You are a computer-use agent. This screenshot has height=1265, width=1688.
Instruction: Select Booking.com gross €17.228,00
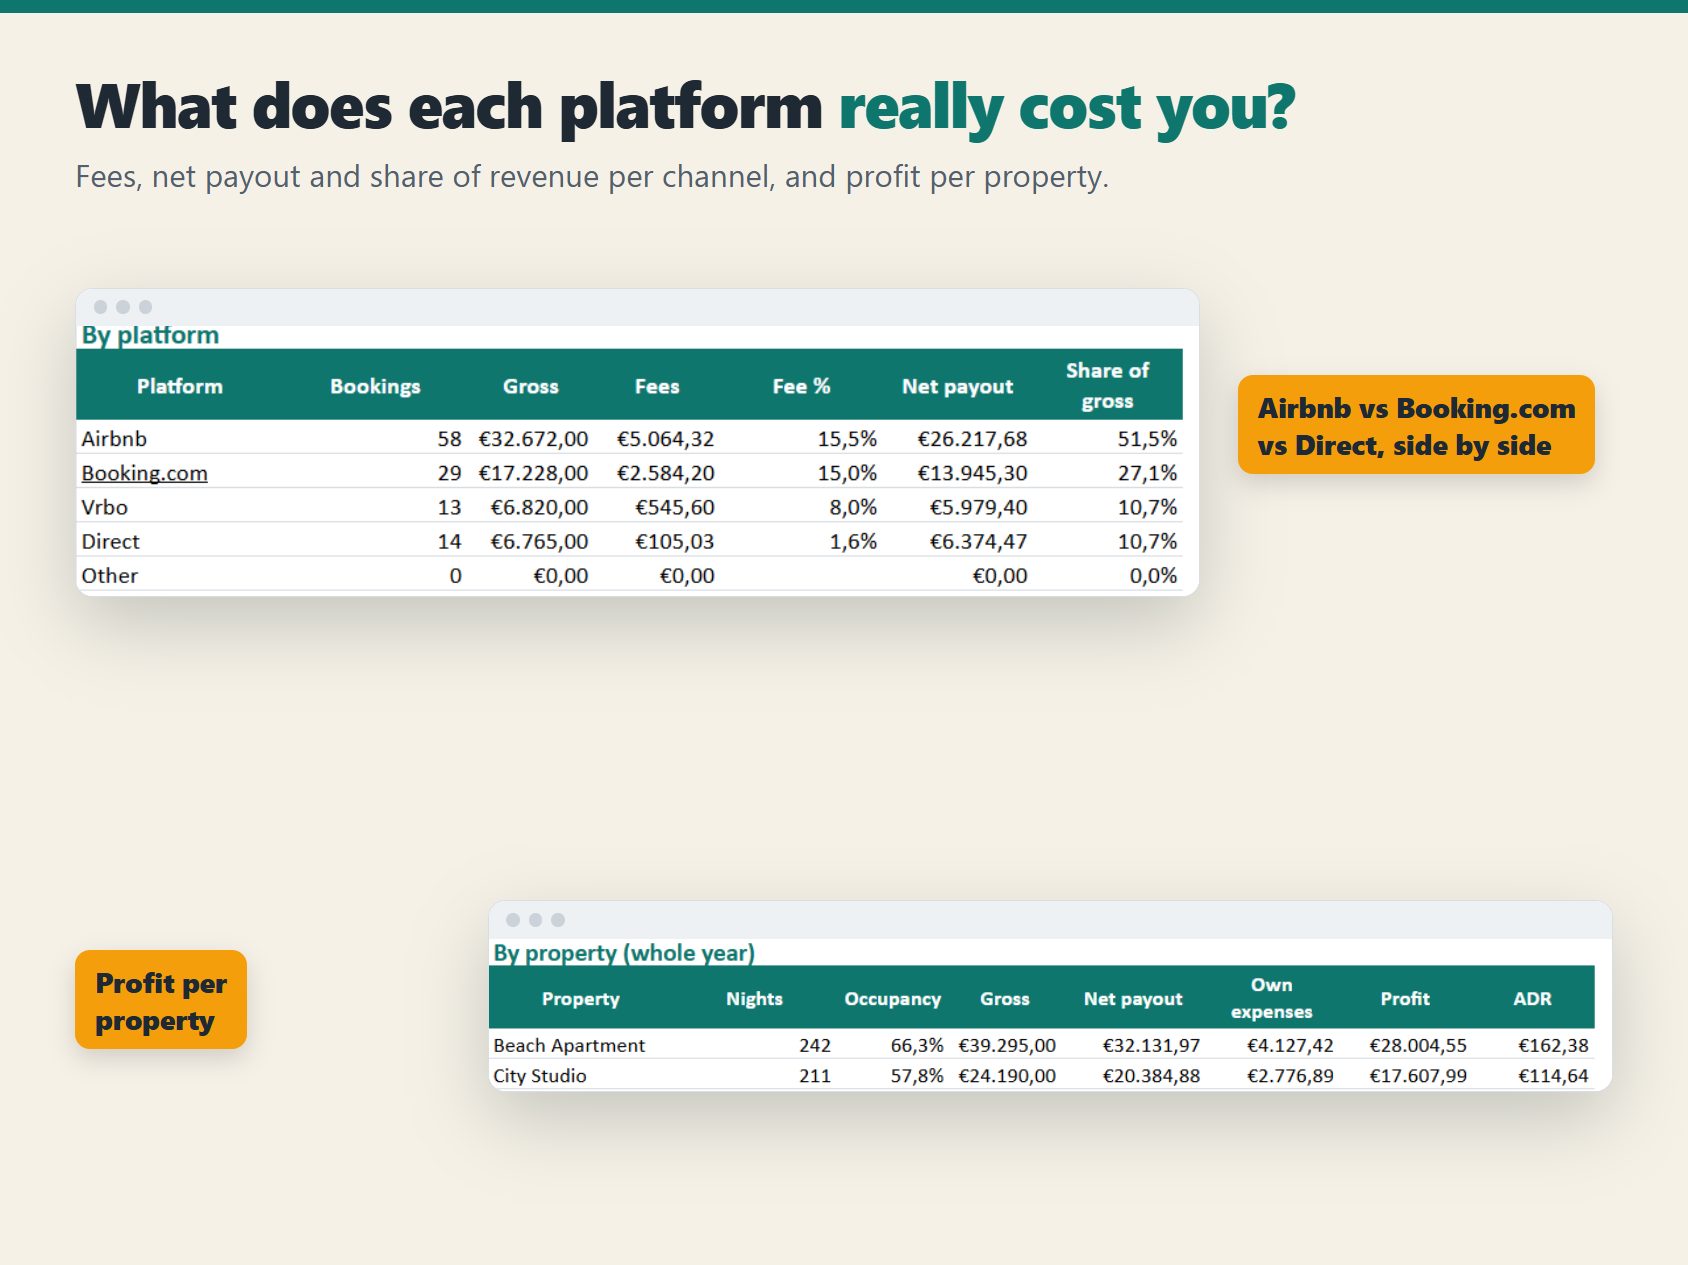pos(533,473)
